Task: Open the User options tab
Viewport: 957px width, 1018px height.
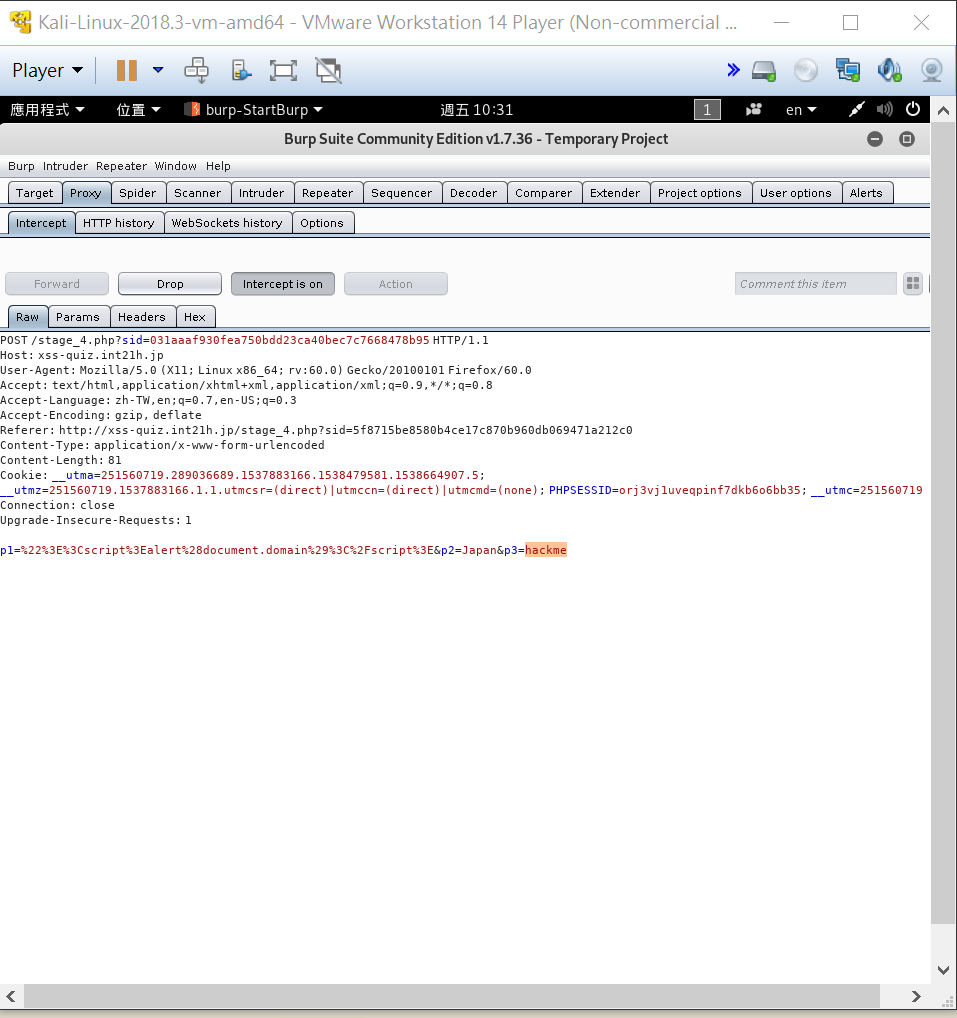Action: click(795, 193)
